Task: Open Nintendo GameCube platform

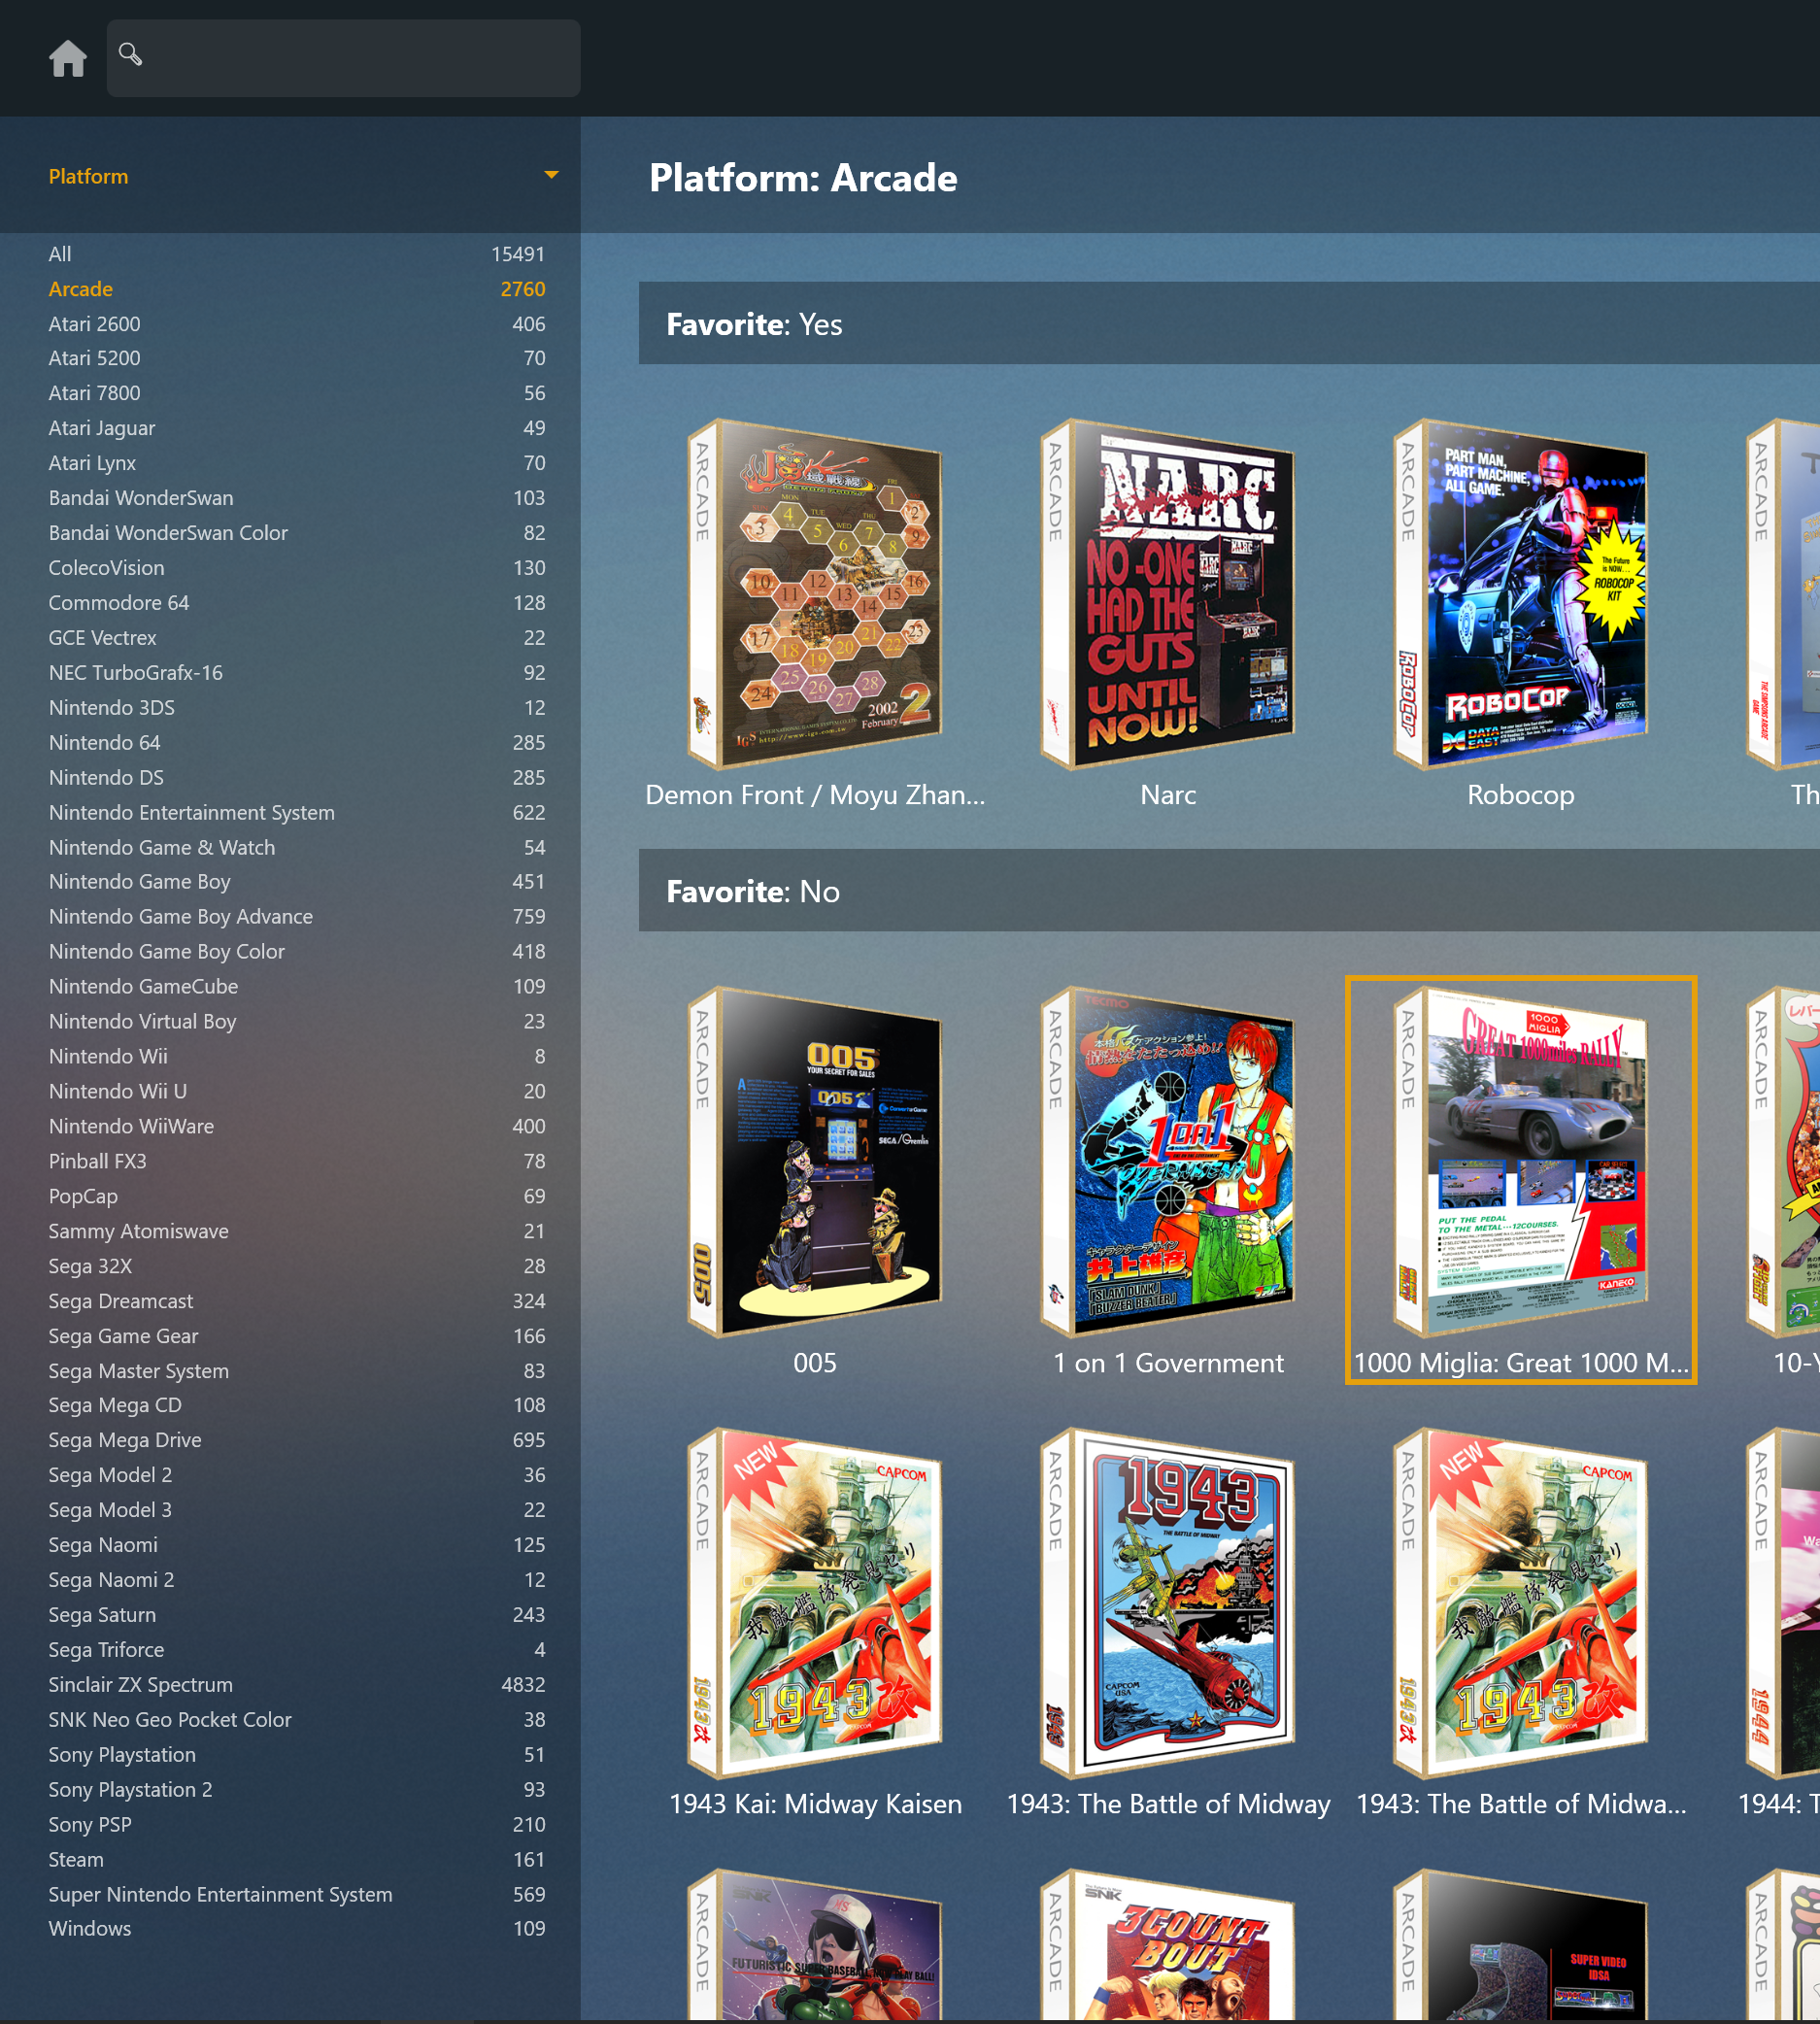Action: tap(297, 987)
